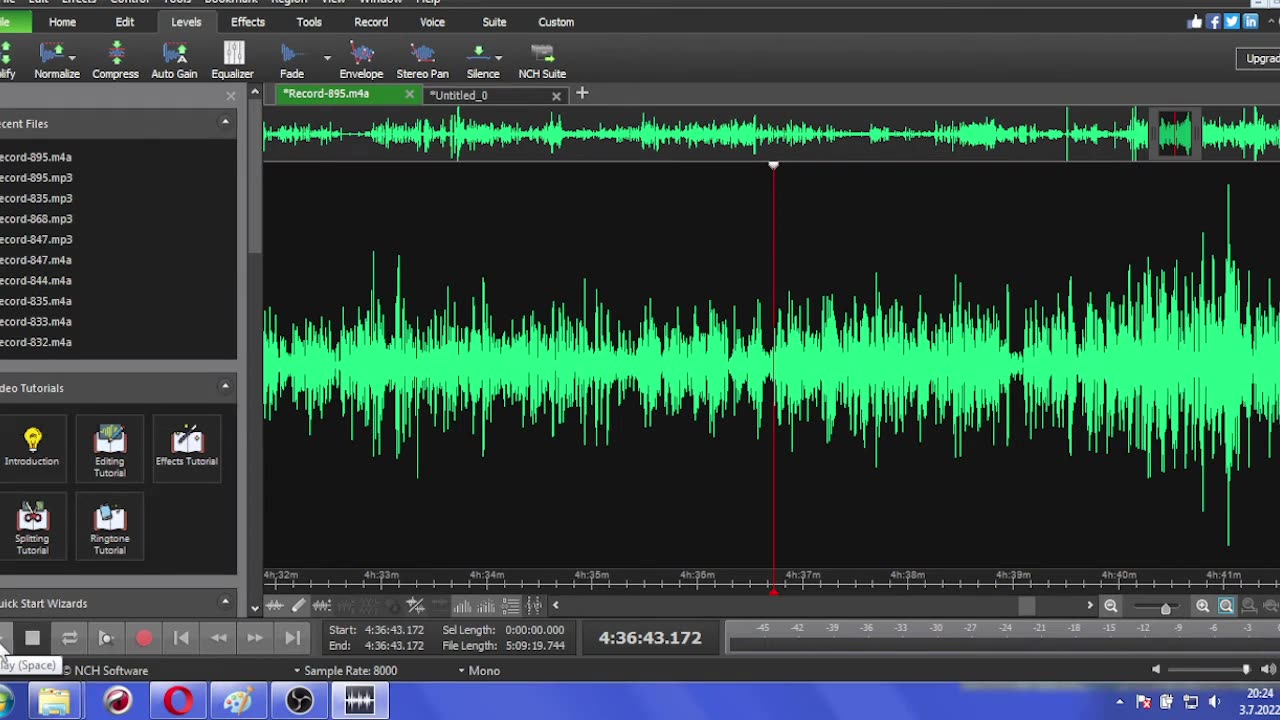
Task: Open the Compress tool
Action: point(115,60)
